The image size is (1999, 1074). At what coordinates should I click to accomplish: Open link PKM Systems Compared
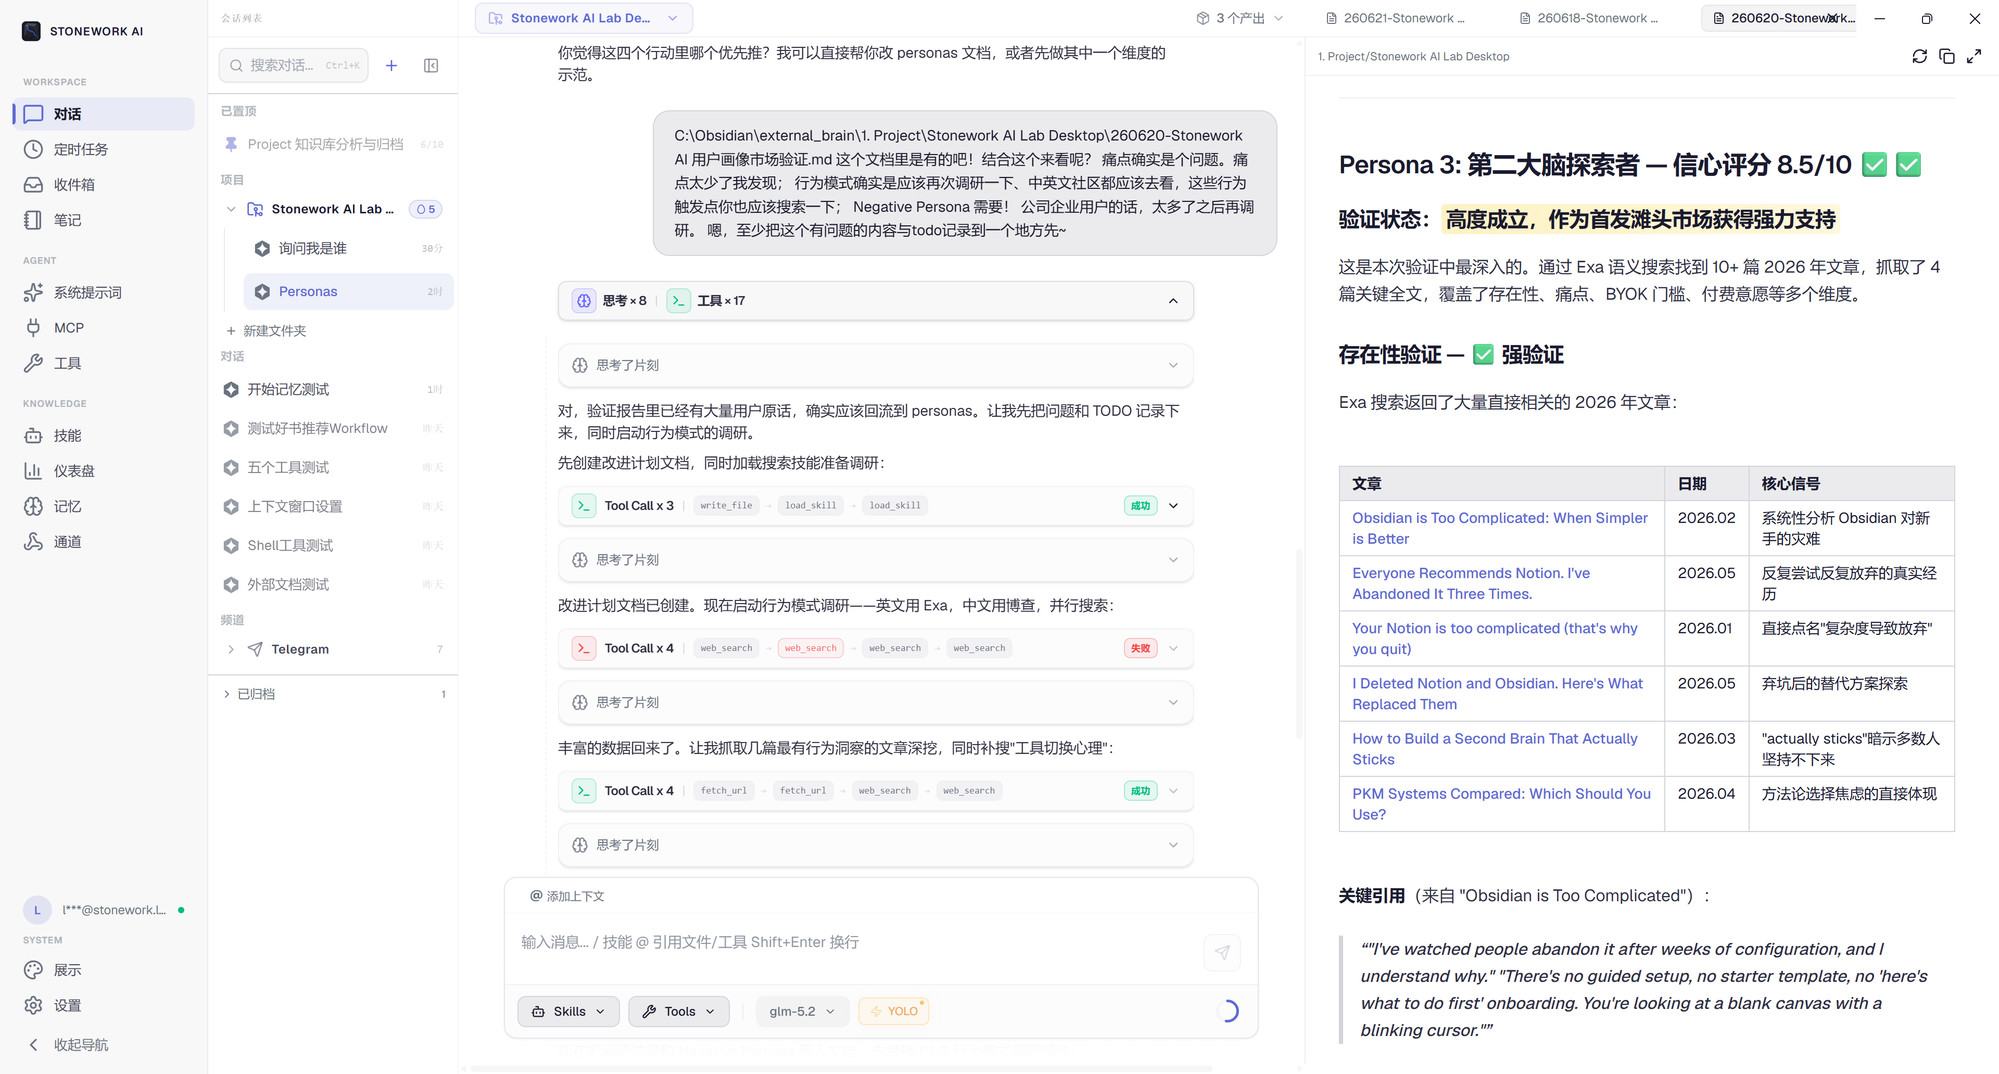click(x=1502, y=804)
